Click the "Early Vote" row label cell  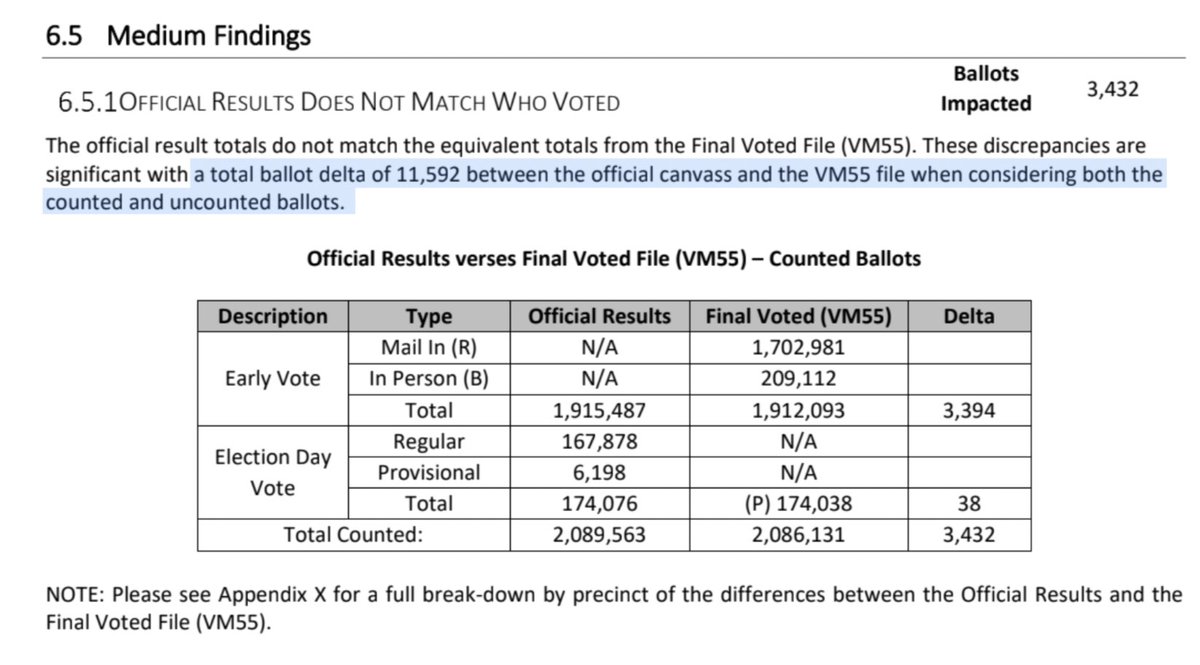[x=273, y=379]
